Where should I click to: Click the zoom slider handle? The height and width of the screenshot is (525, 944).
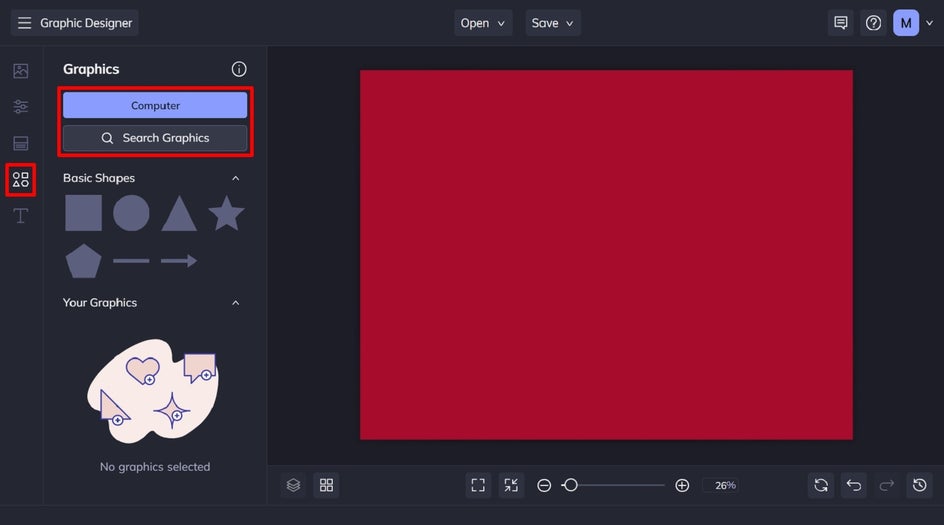click(571, 485)
